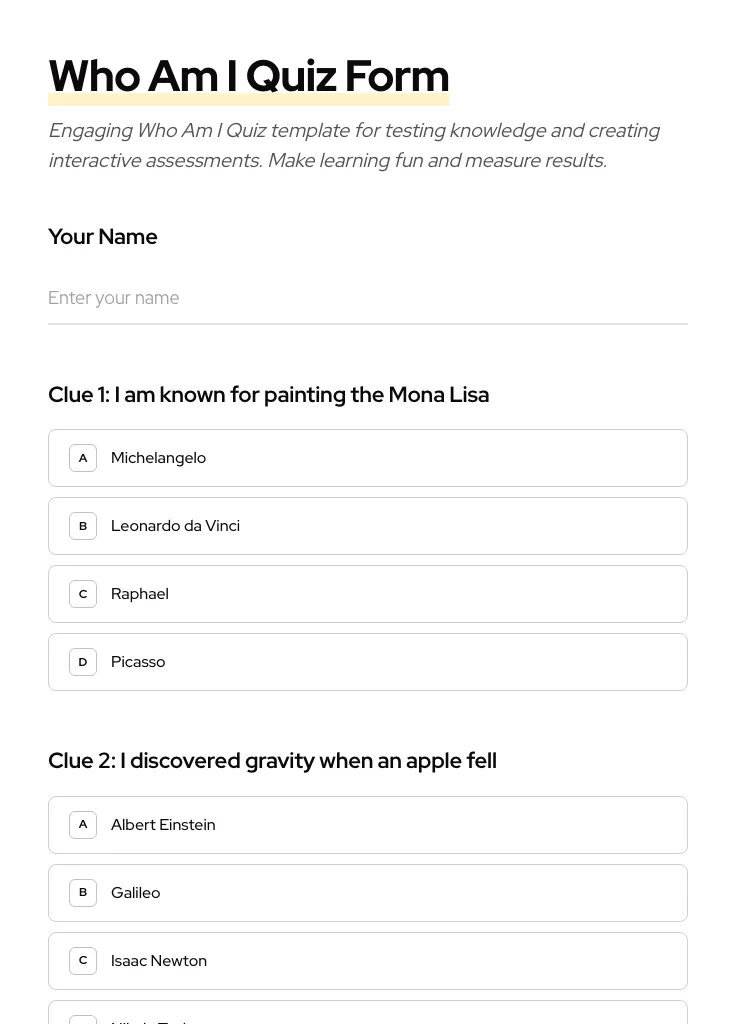This screenshot has height=1024, width=736.
Task: Select the Picasso answer text
Action: click(x=138, y=662)
